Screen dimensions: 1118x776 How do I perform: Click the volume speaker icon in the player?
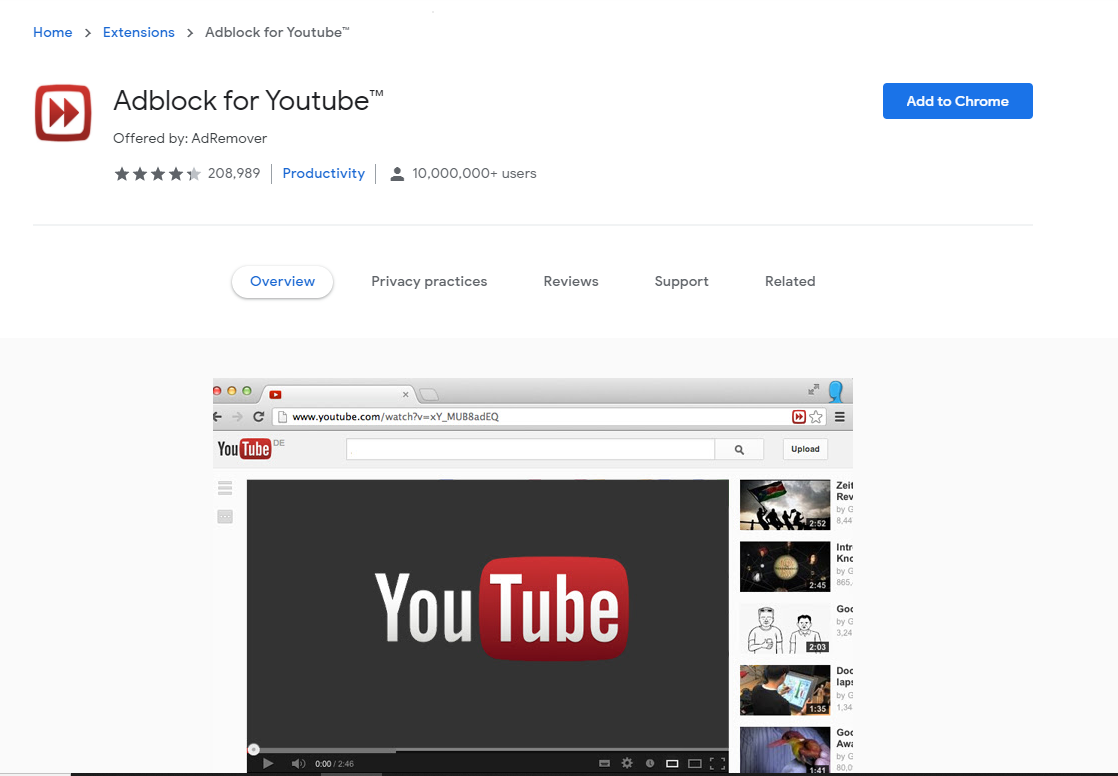coord(298,763)
